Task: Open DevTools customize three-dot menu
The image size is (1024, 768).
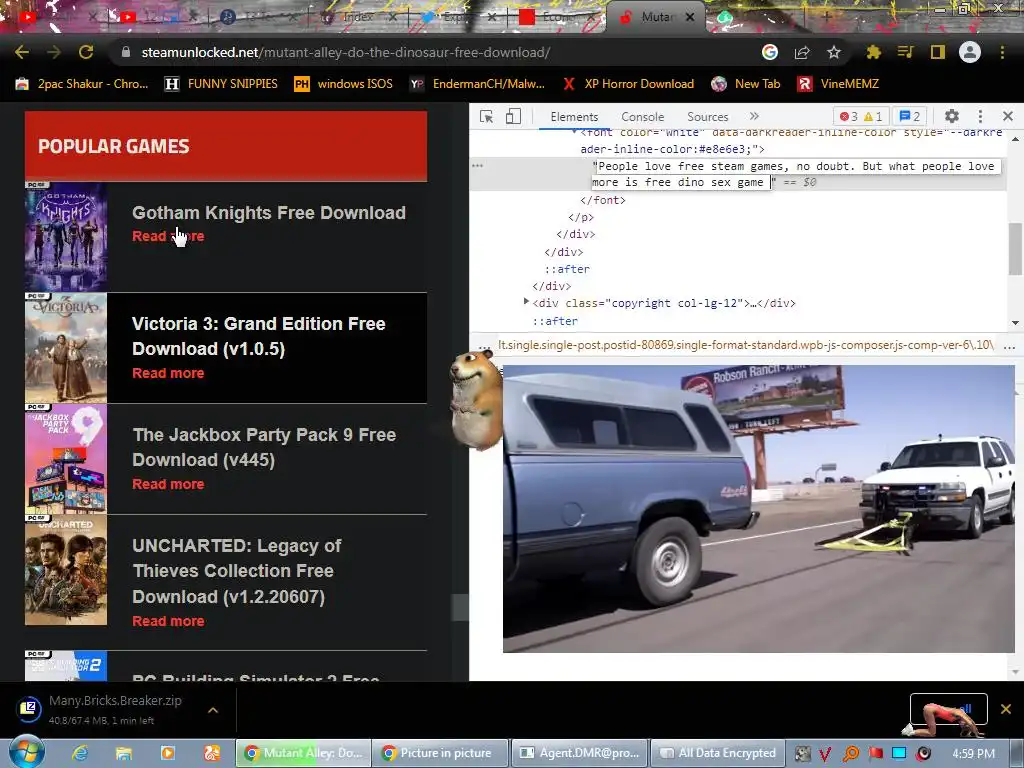Action: coord(980,116)
